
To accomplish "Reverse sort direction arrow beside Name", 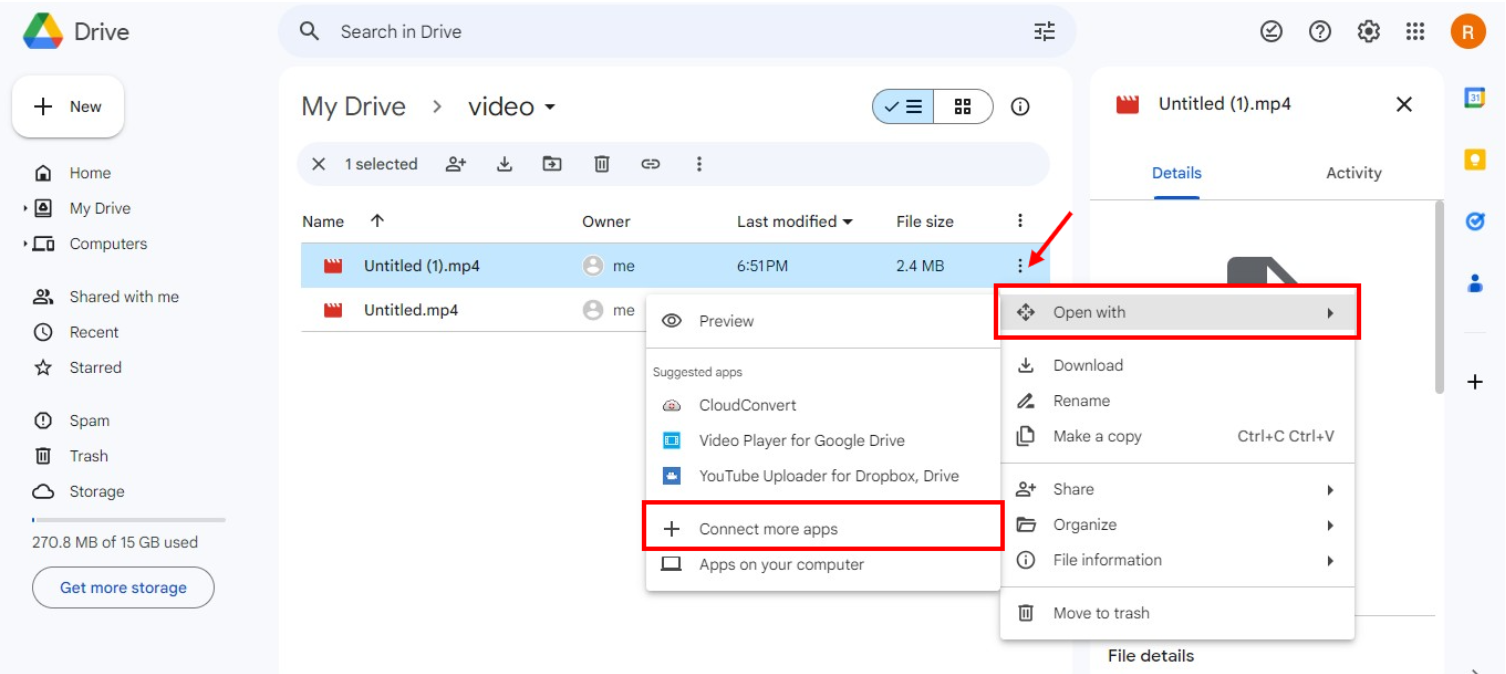I will pos(377,221).
